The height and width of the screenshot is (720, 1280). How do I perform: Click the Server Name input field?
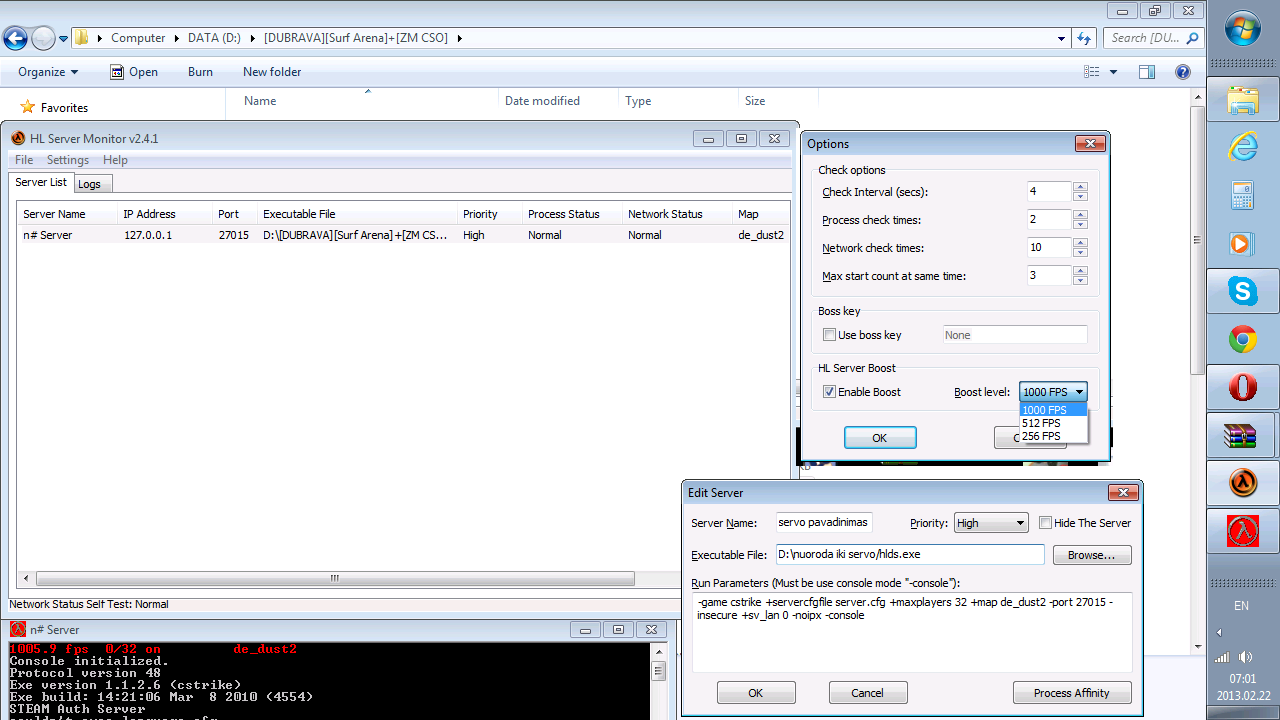(x=825, y=523)
